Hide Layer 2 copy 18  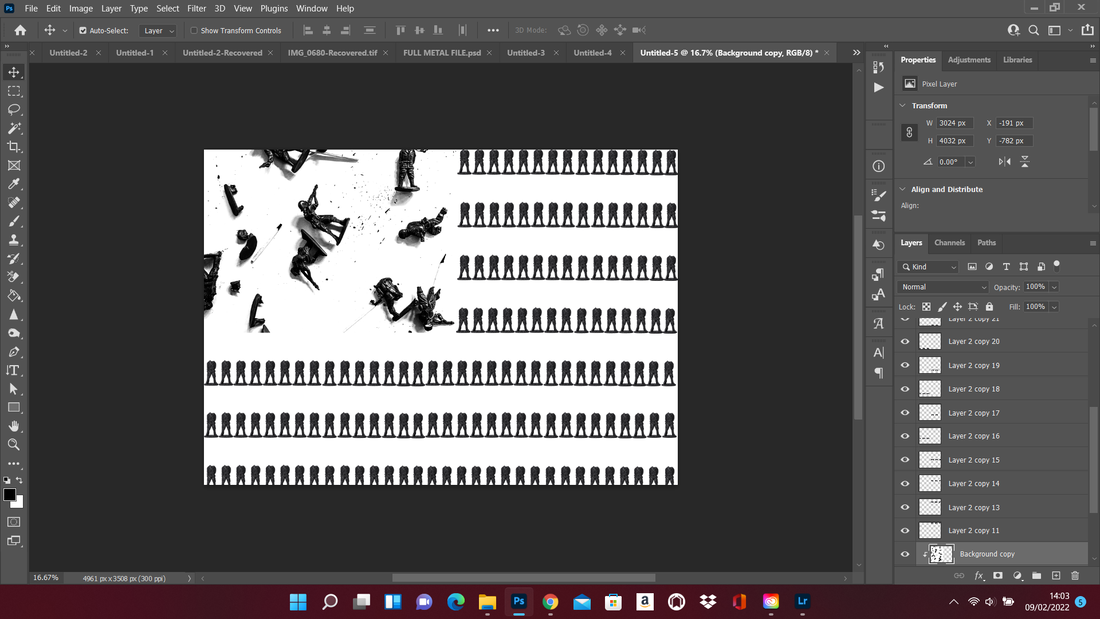pos(905,389)
